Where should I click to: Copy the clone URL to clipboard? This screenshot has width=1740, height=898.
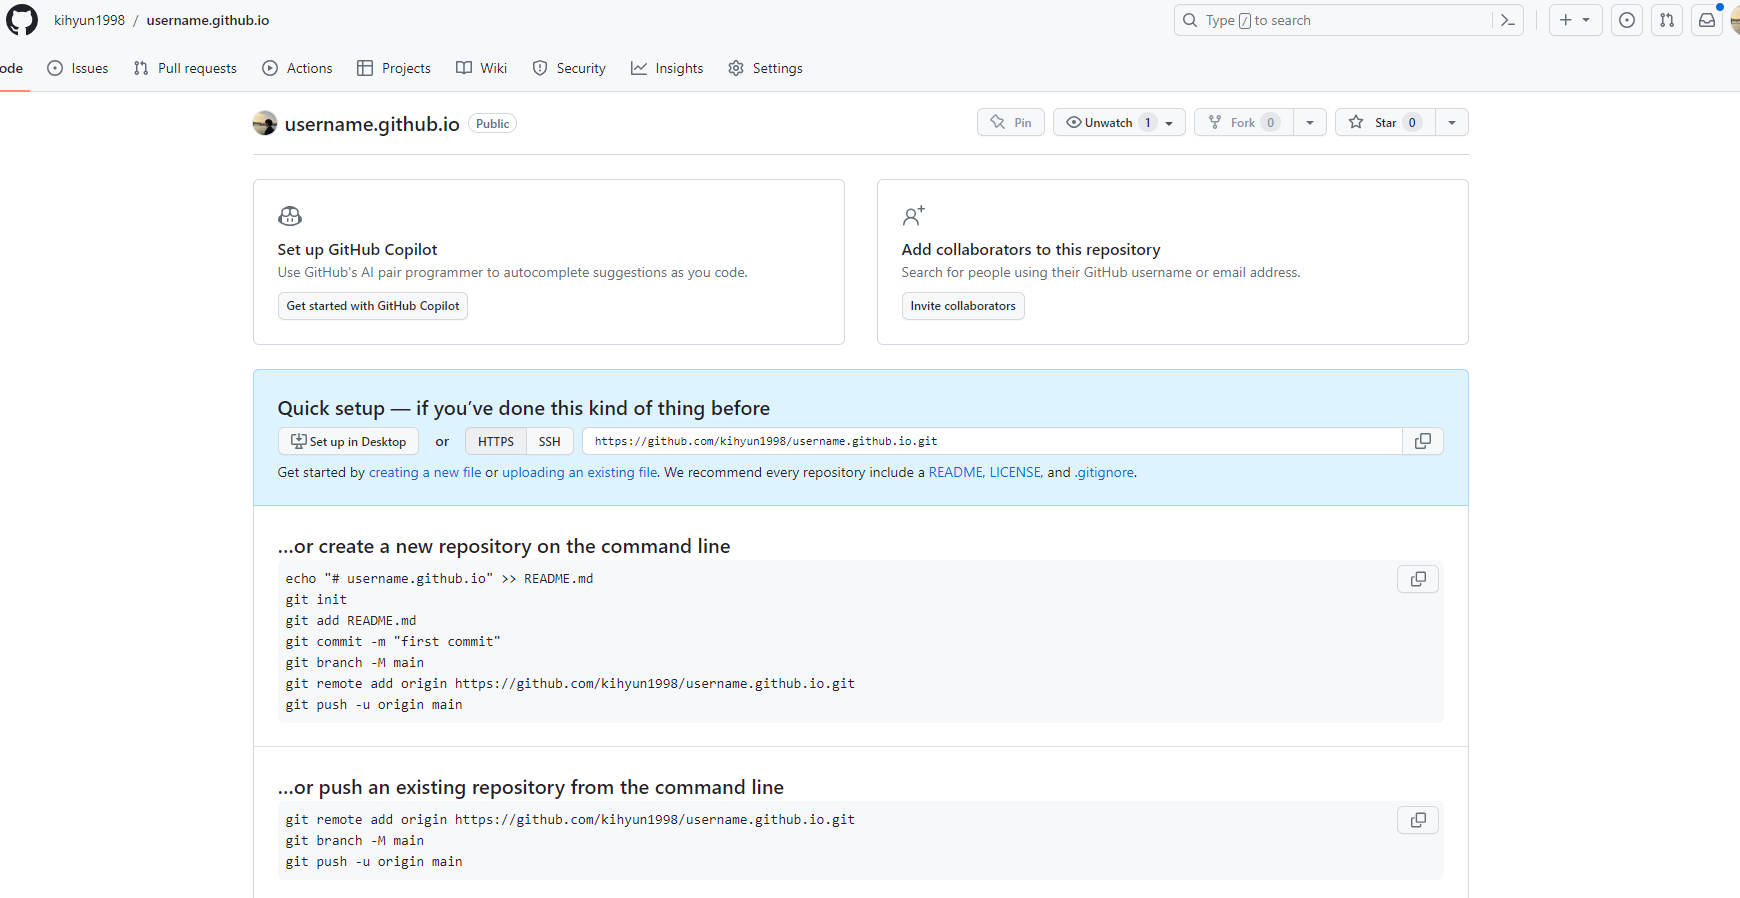[x=1423, y=441]
